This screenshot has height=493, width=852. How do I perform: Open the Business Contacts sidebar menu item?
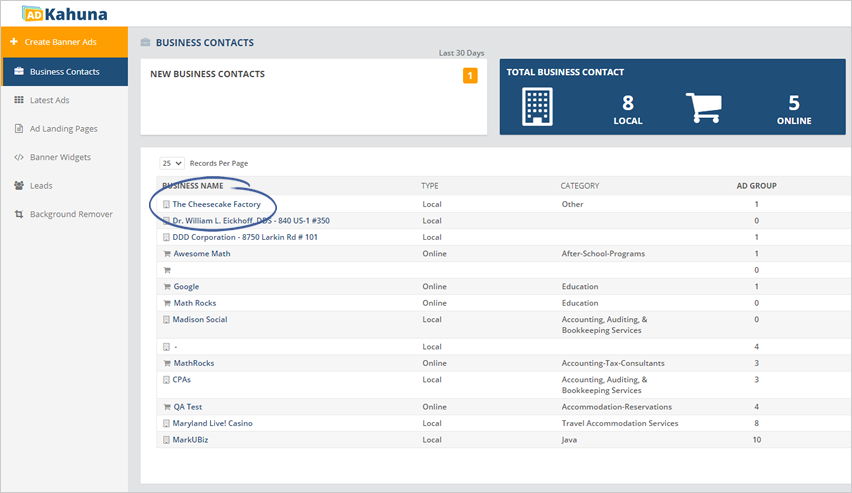64,72
